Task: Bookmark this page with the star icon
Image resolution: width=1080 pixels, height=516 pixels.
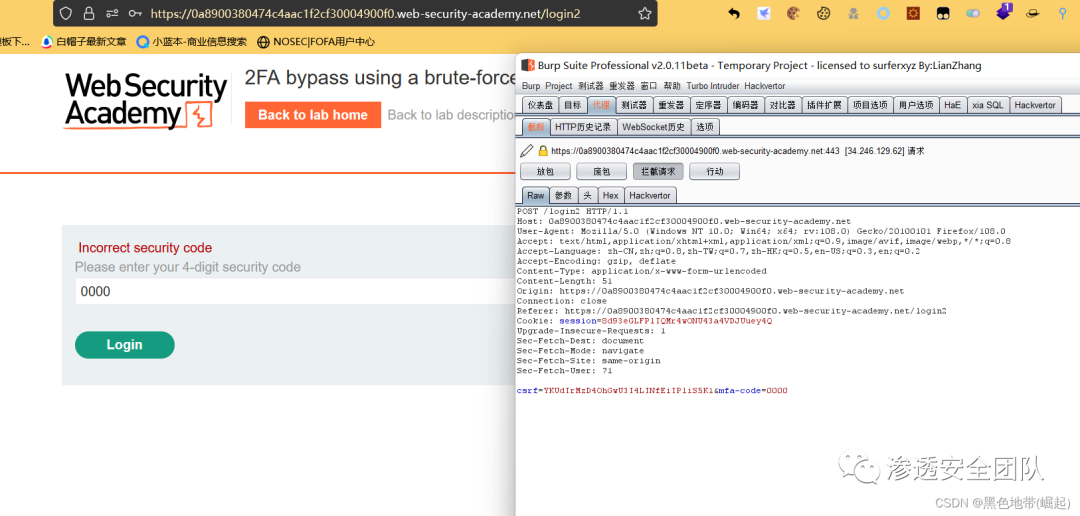Action: tap(644, 13)
